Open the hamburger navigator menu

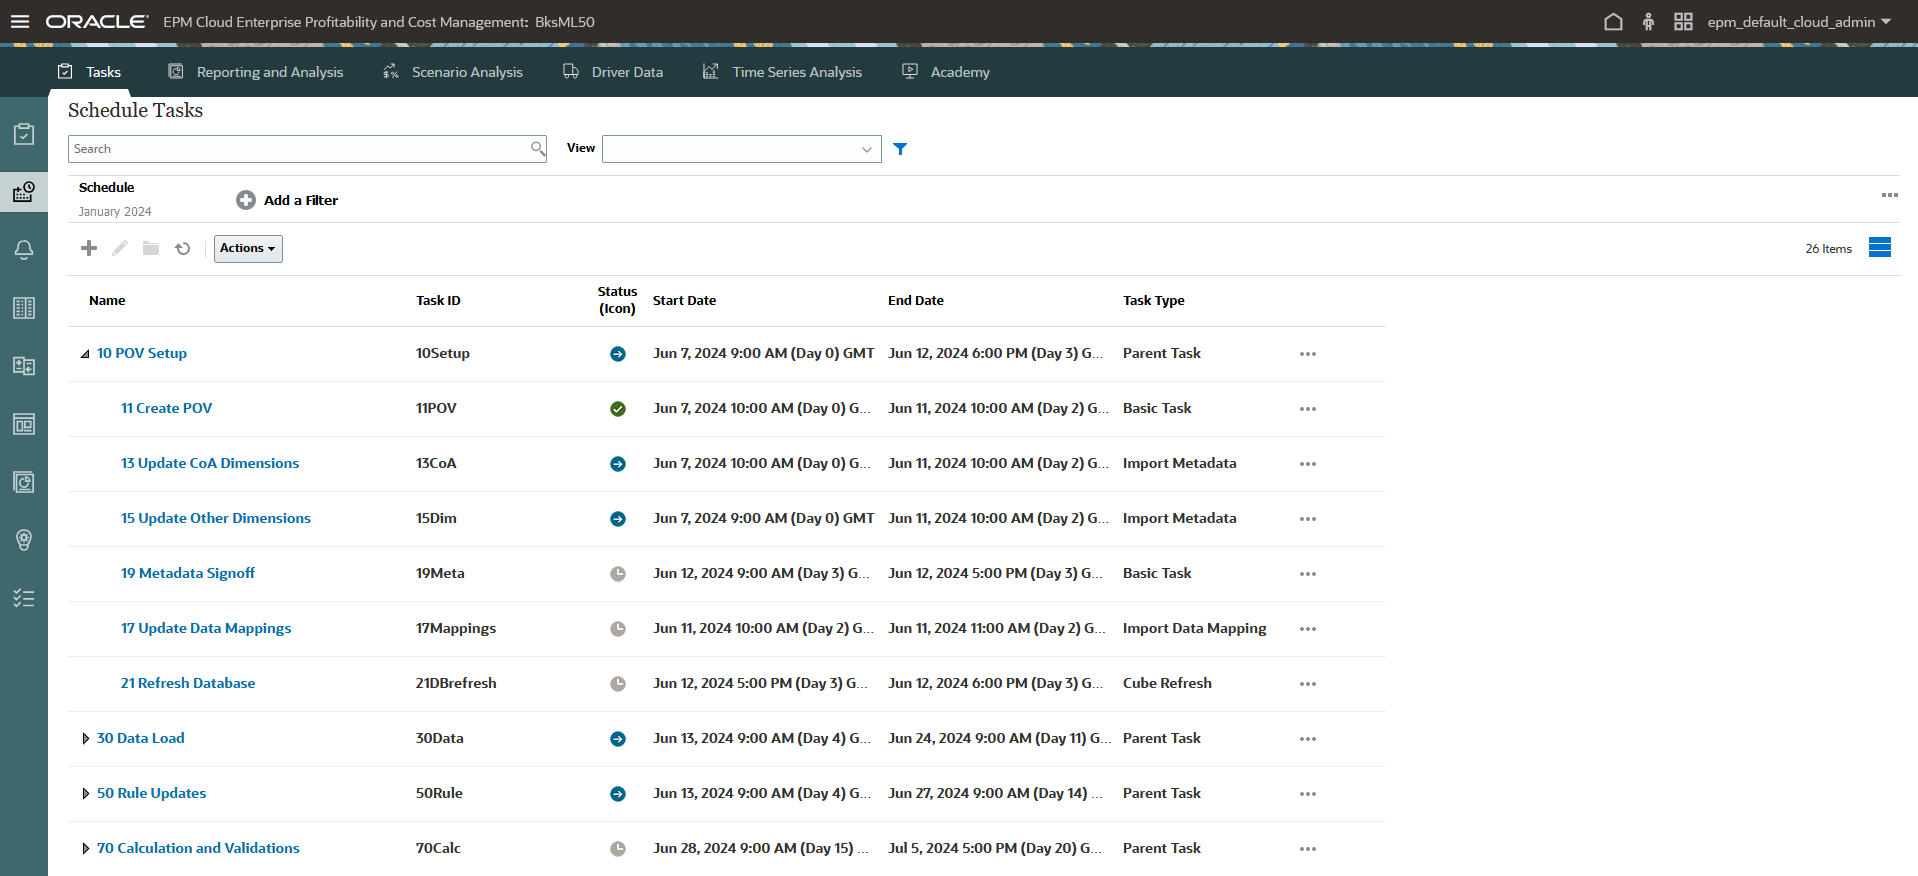point(20,21)
